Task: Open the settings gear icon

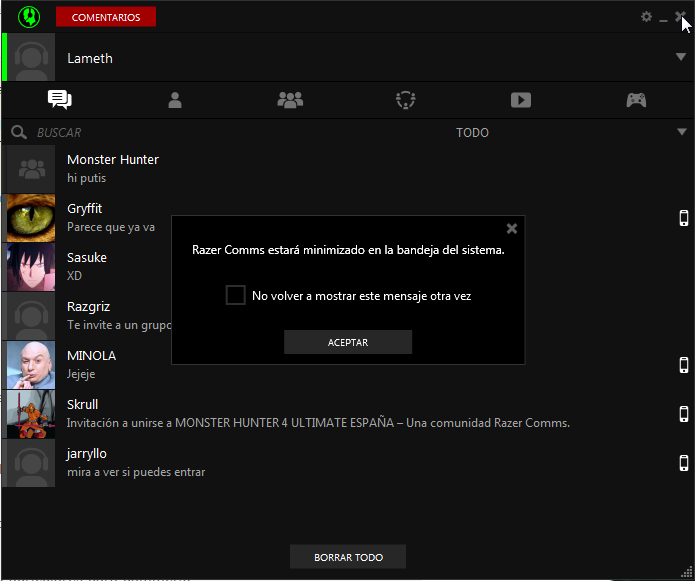Action: pos(646,17)
